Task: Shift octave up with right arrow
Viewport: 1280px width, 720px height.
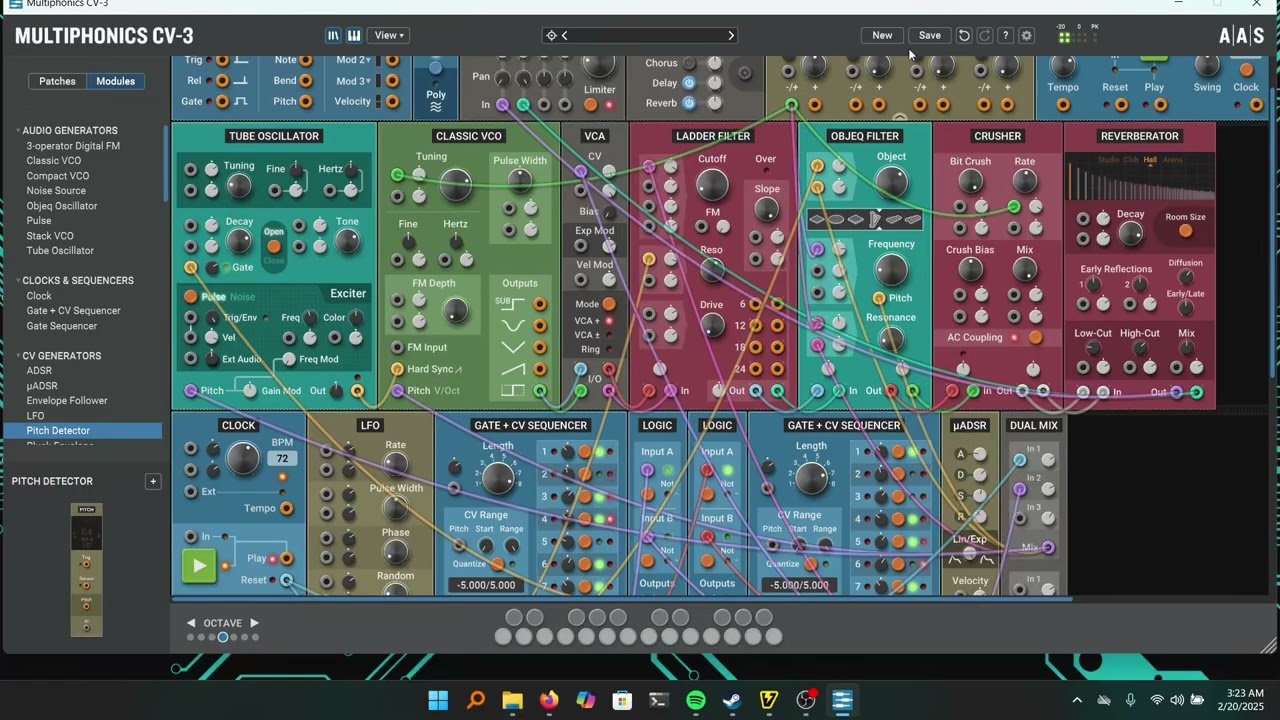Action: click(x=254, y=623)
